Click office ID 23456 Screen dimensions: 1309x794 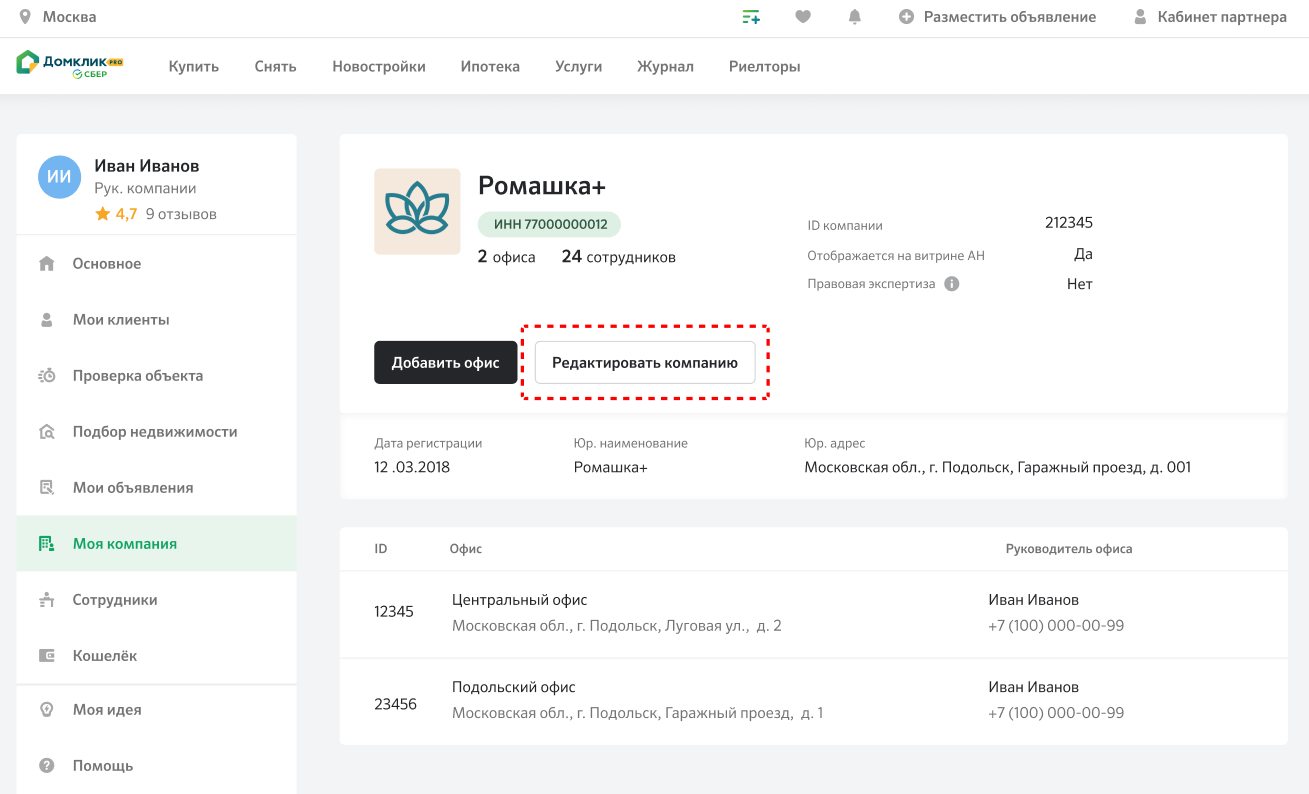tap(396, 704)
